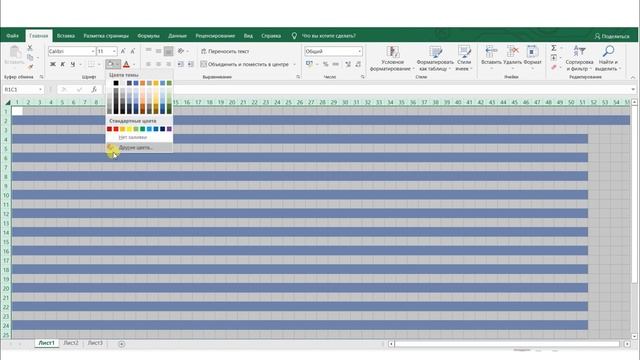This screenshot has width=640, height=360.
Task: Click the text orientation icon
Action: tap(181, 51)
